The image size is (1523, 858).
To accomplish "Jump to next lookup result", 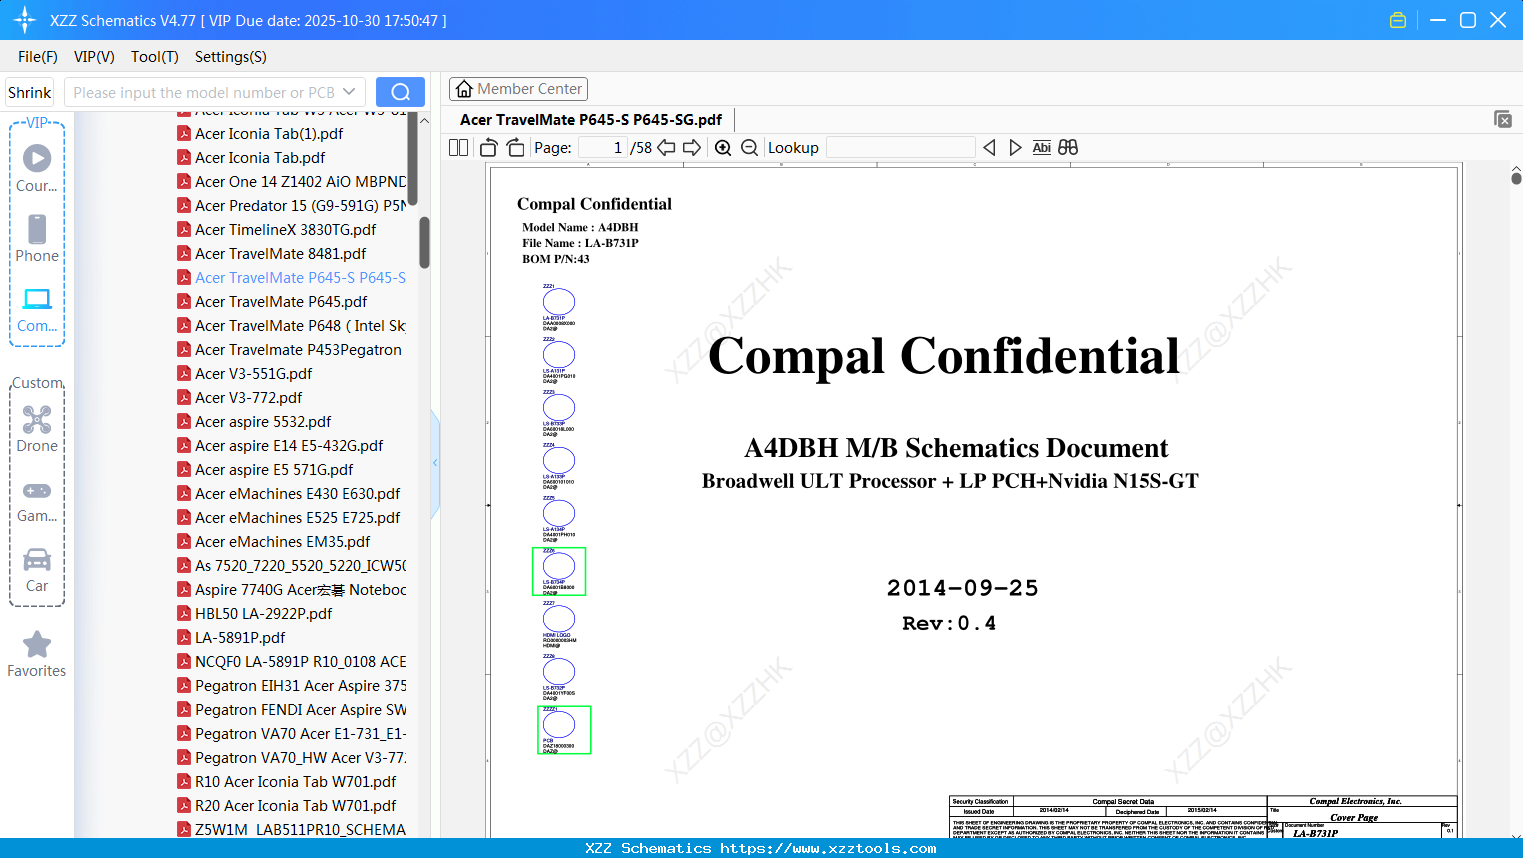I will click(1015, 148).
